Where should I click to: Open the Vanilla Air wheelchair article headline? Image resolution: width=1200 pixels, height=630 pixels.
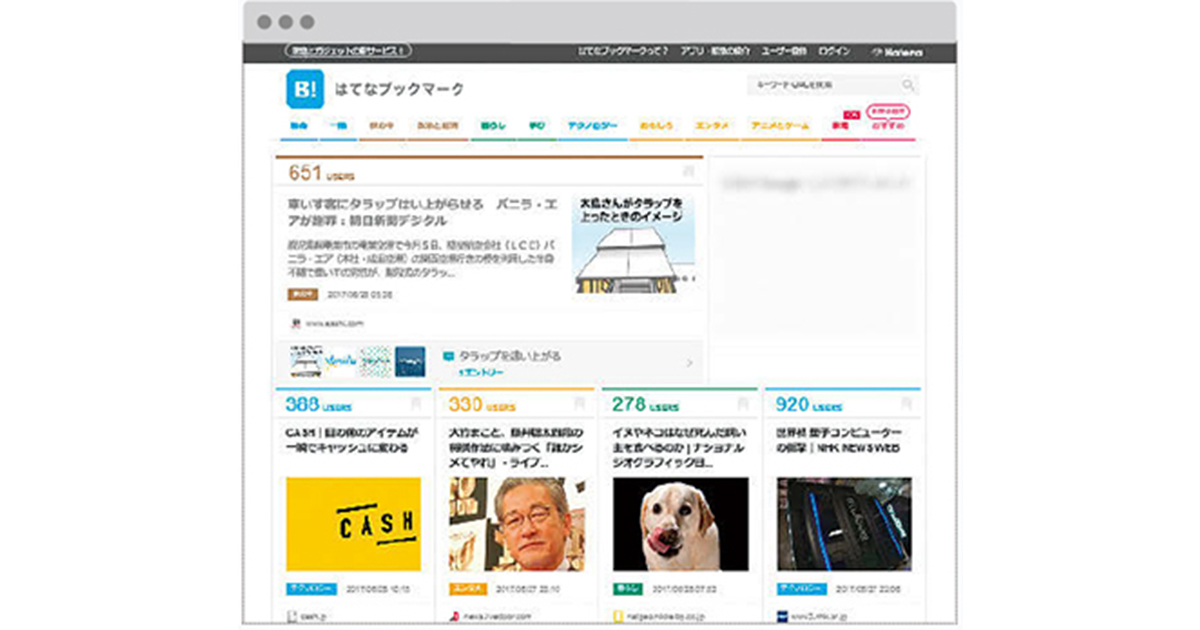(x=423, y=211)
